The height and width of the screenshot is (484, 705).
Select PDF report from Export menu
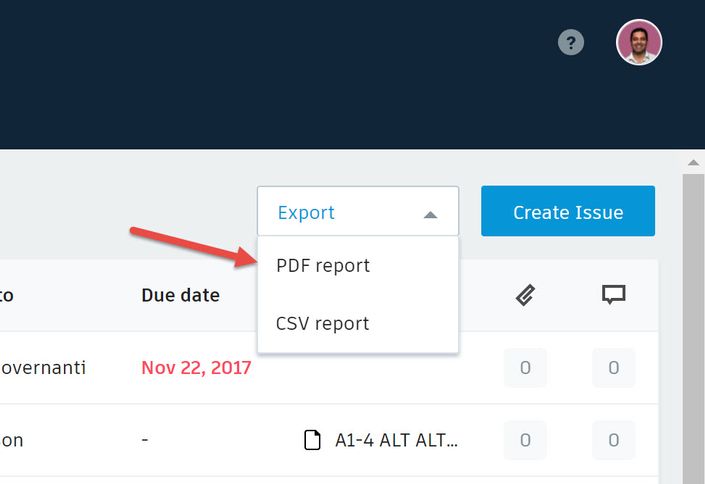[323, 266]
